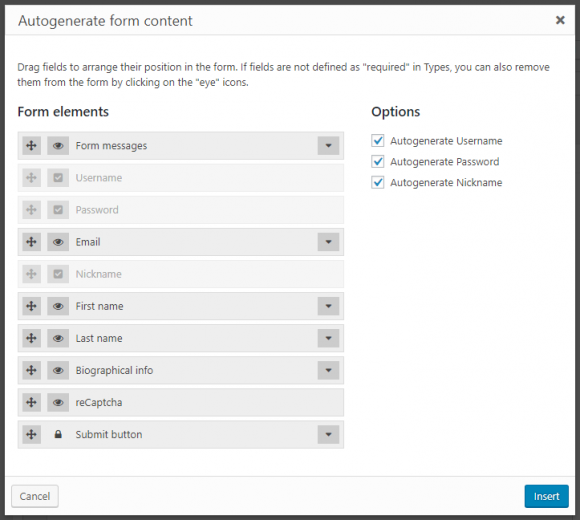Screen dimensions: 580x520
Task: Click the Submit button move handle
Action: click(31, 434)
